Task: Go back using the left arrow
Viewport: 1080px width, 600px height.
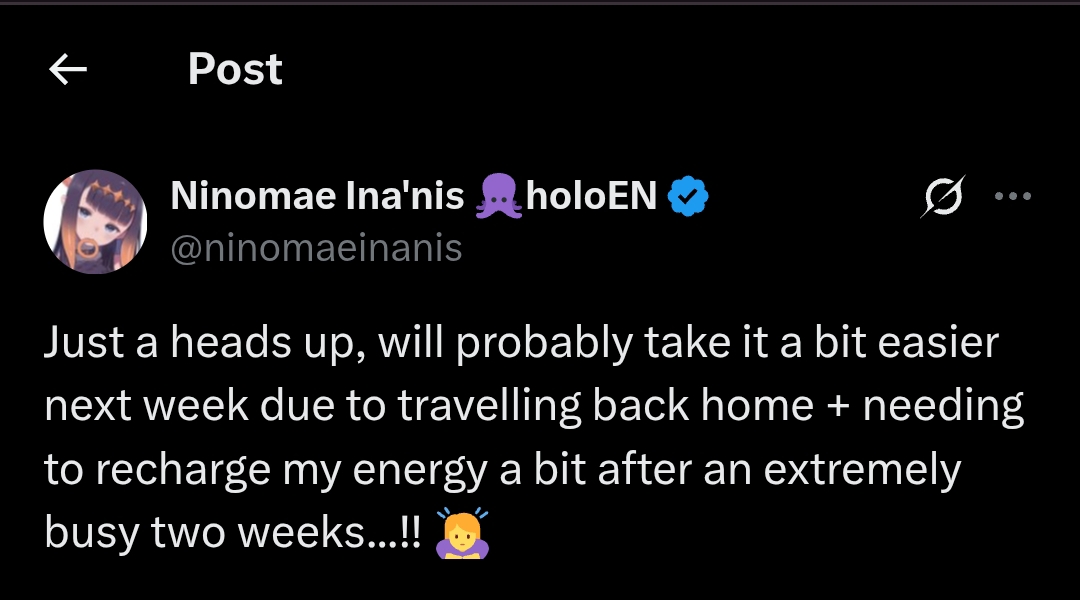Action: coord(68,70)
